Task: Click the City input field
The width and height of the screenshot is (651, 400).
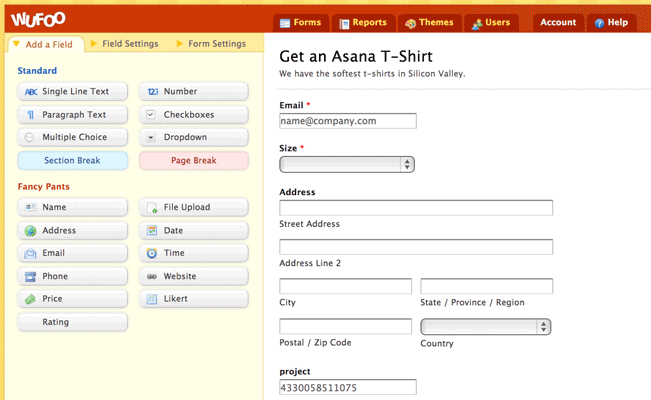Action: 345,286
